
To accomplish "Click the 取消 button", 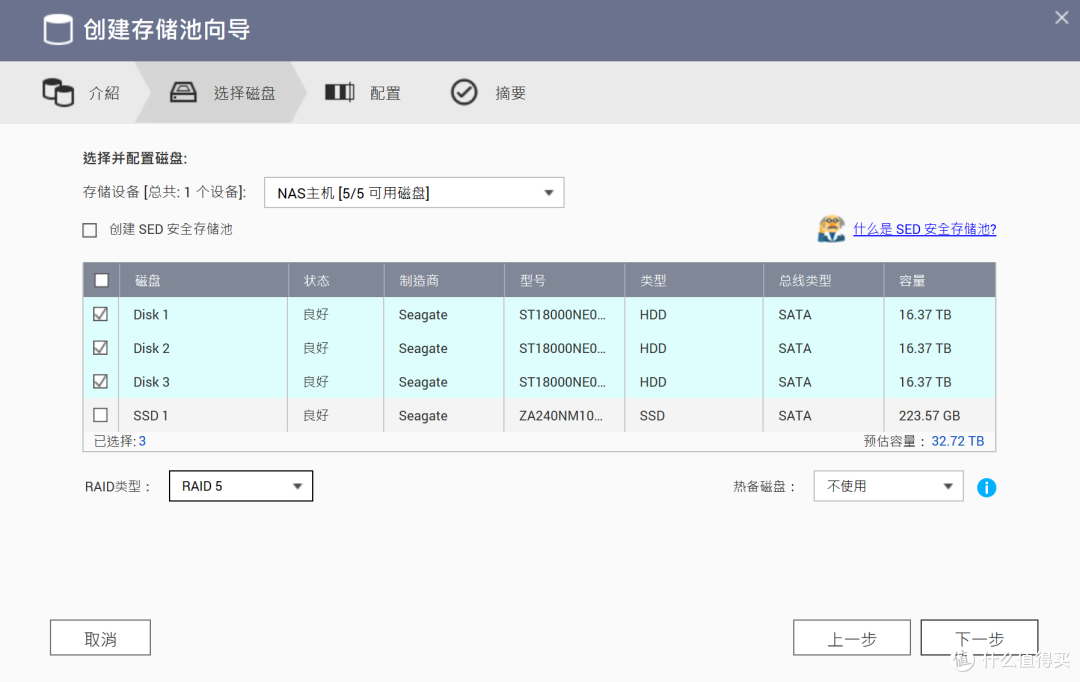I will (x=101, y=638).
